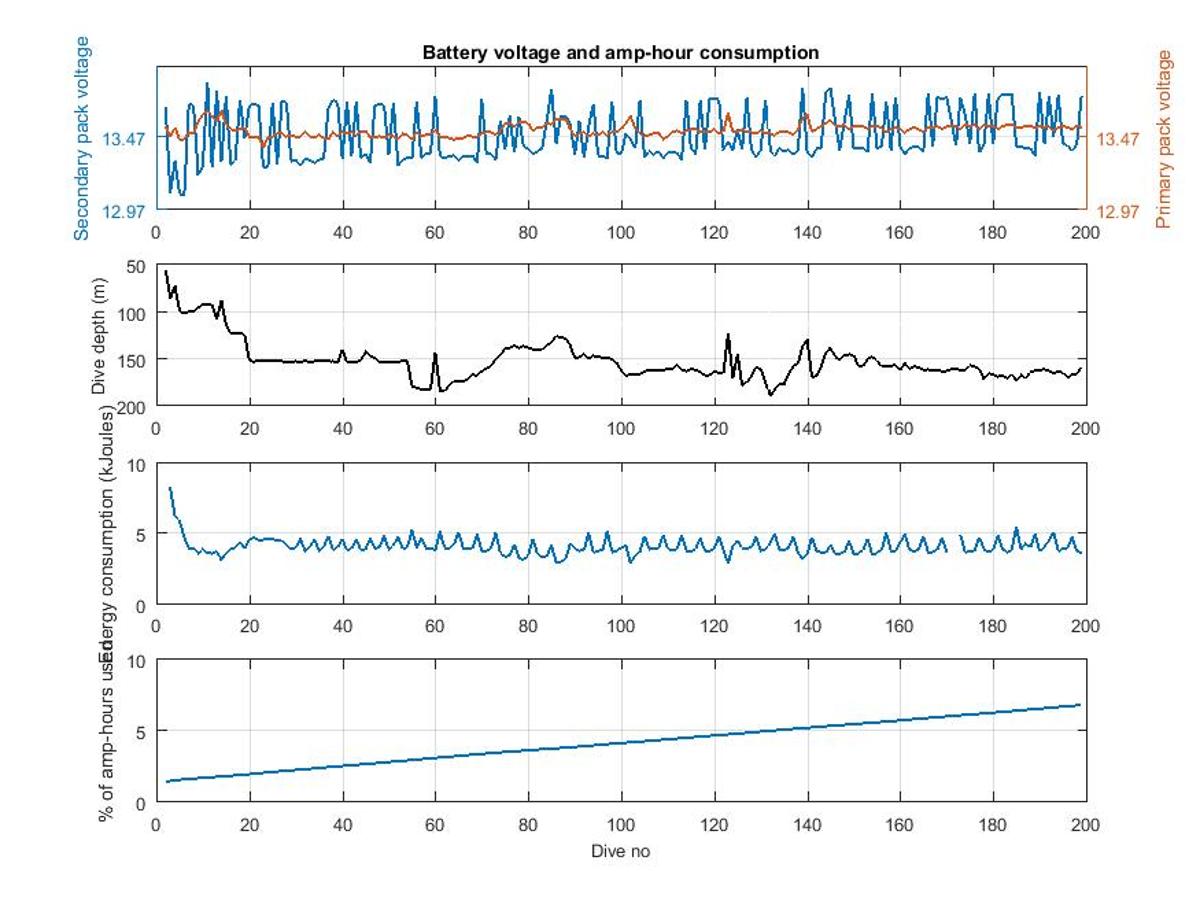Click x-axis tick 60 under the voltage plot
This screenshot has height=900, width=1200.
435,231
